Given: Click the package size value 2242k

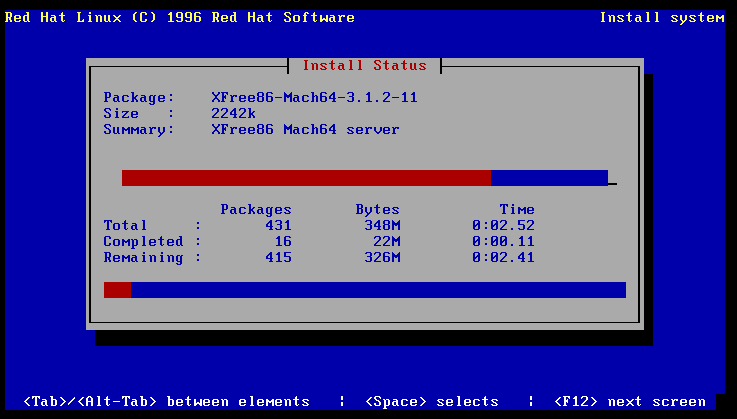Looking at the screenshot, I should 233,114.
